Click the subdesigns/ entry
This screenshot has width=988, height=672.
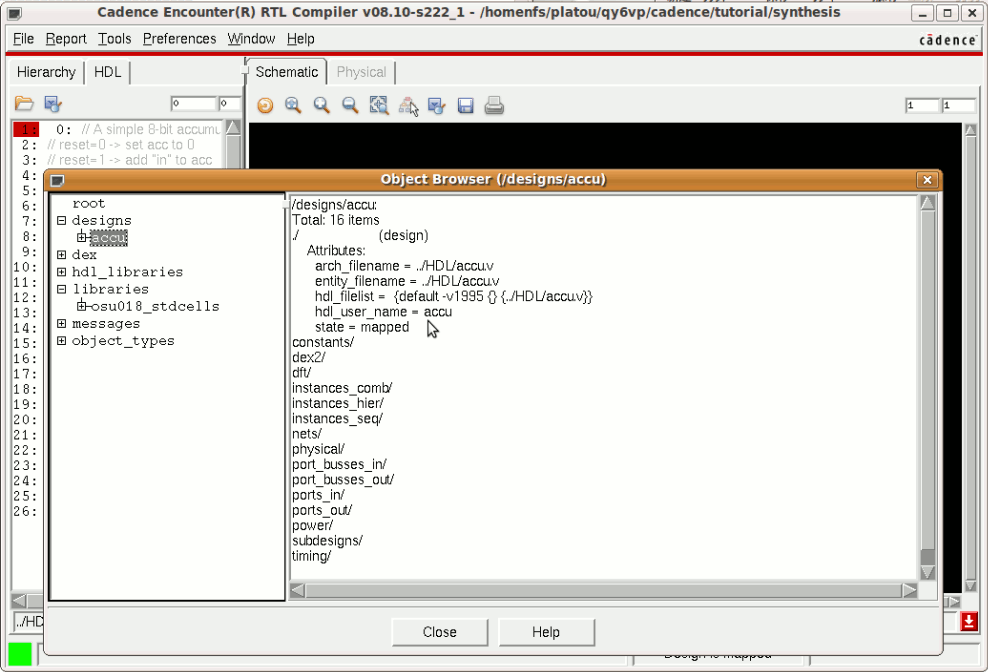pyautogui.click(x=327, y=541)
